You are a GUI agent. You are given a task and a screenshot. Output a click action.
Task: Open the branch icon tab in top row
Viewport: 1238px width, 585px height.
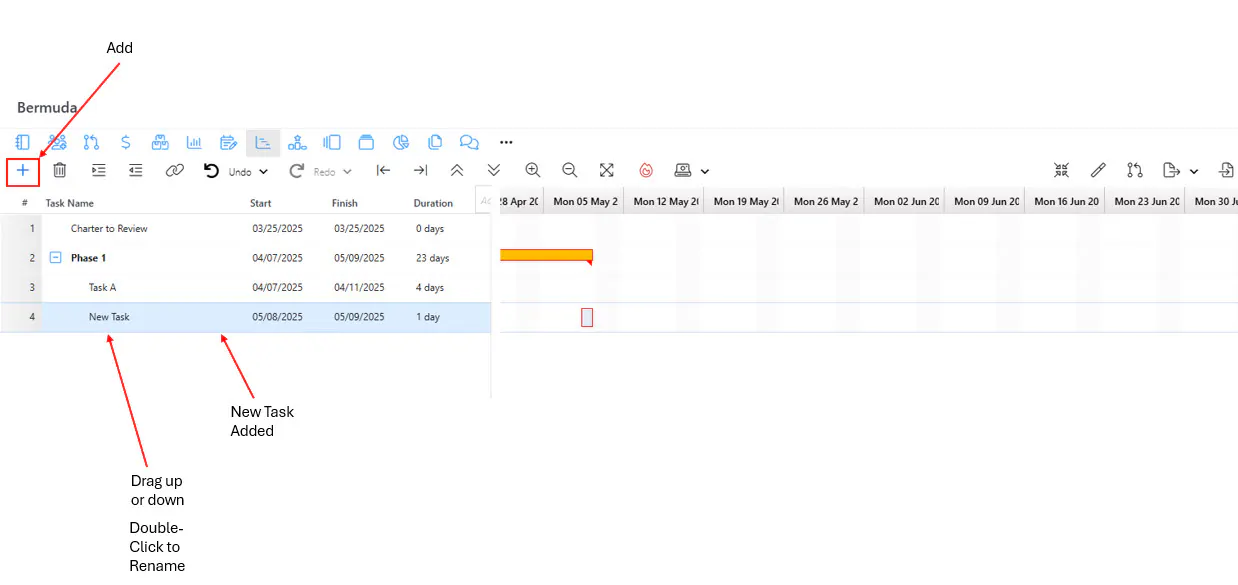pyautogui.click(x=91, y=142)
